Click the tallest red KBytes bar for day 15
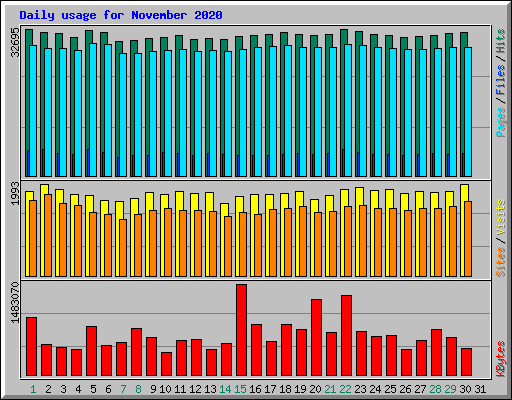 click(x=241, y=330)
